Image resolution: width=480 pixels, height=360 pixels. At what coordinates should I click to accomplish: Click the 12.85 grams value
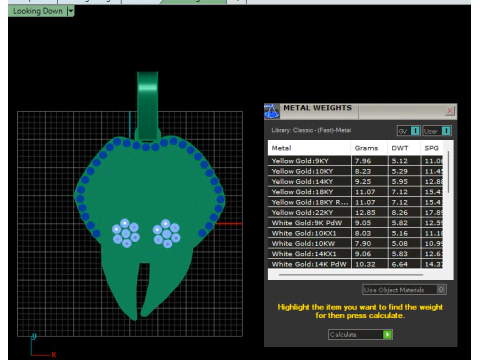coord(365,213)
